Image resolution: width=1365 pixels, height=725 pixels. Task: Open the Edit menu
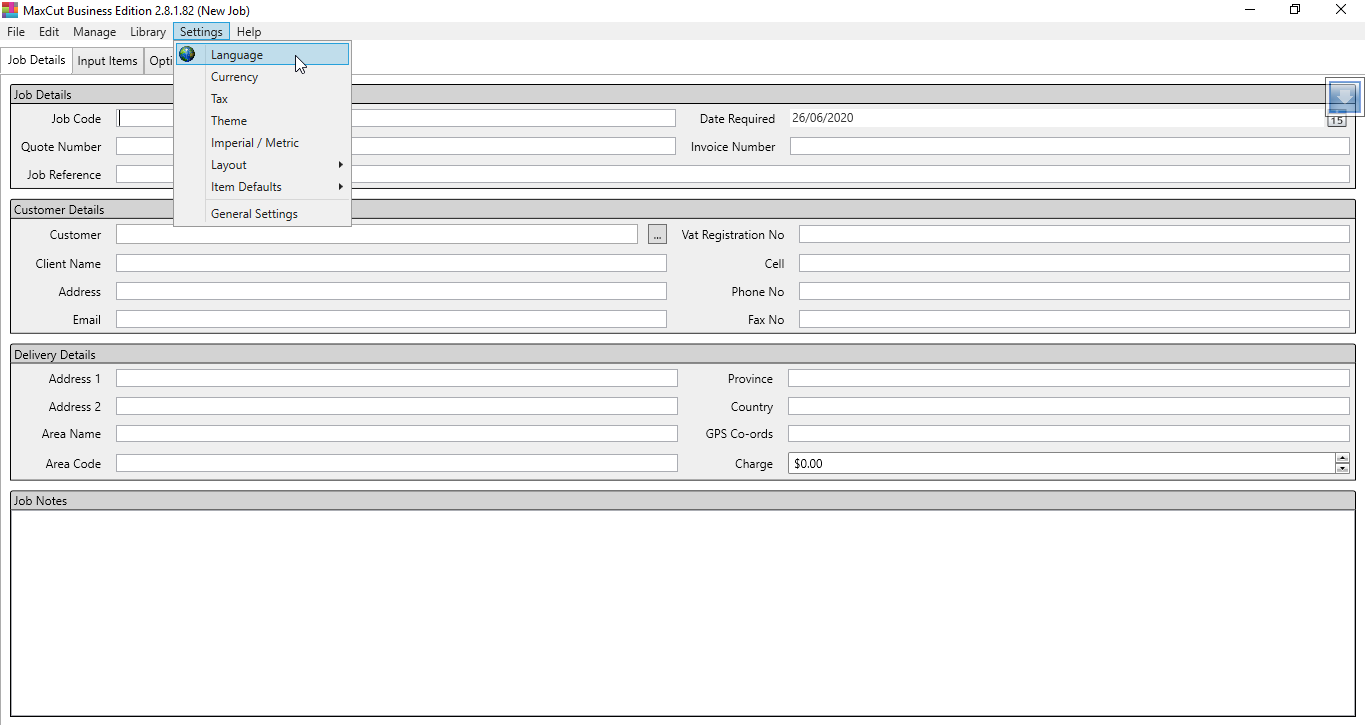[49, 32]
